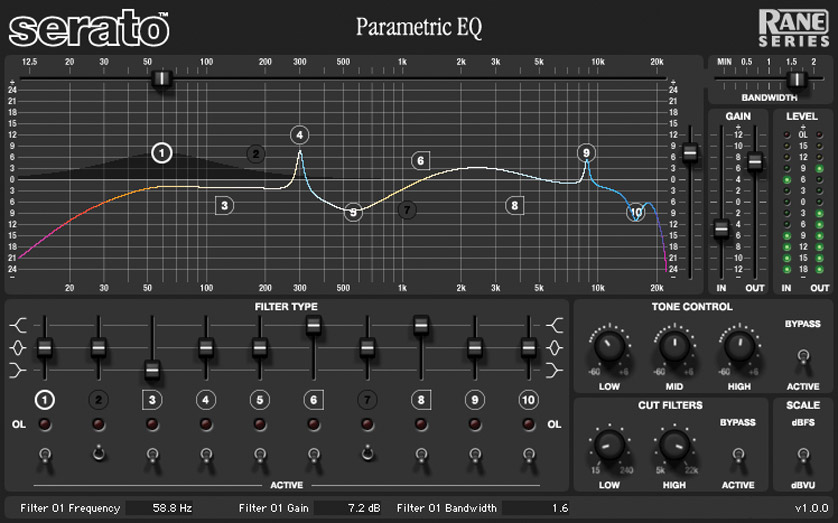Select filter number 3 button below the sliders
The height and width of the screenshot is (523, 838).
(x=152, y=400)
